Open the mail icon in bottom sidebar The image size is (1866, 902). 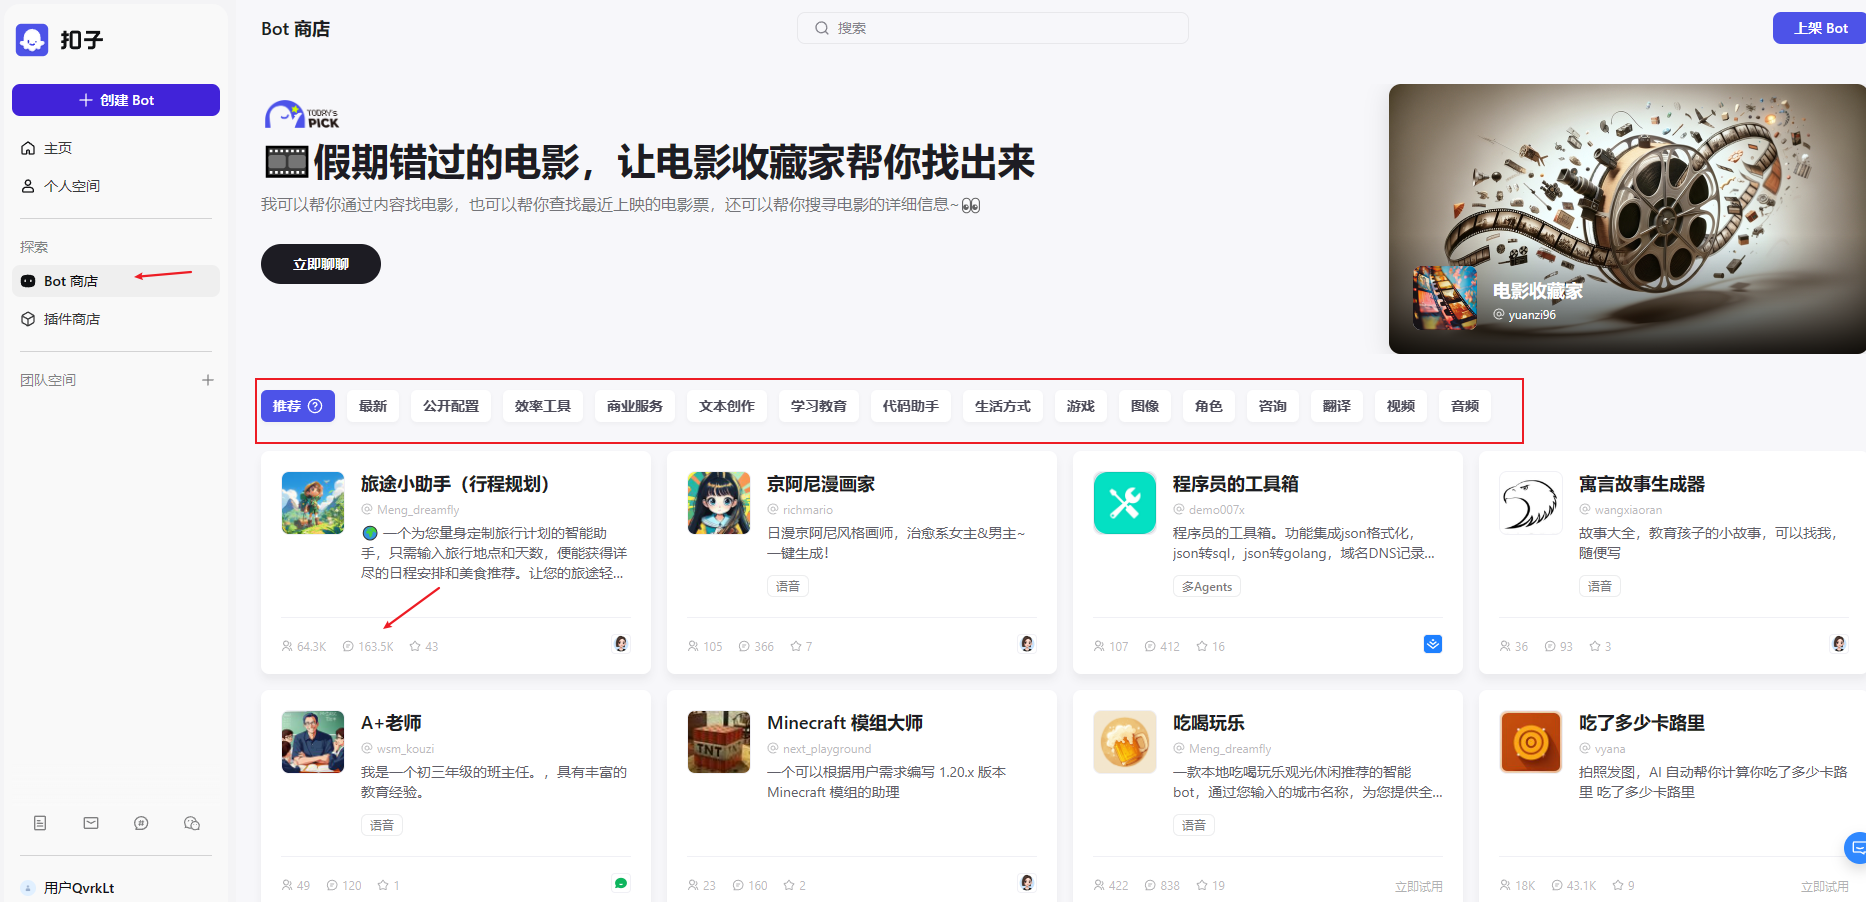91,823
